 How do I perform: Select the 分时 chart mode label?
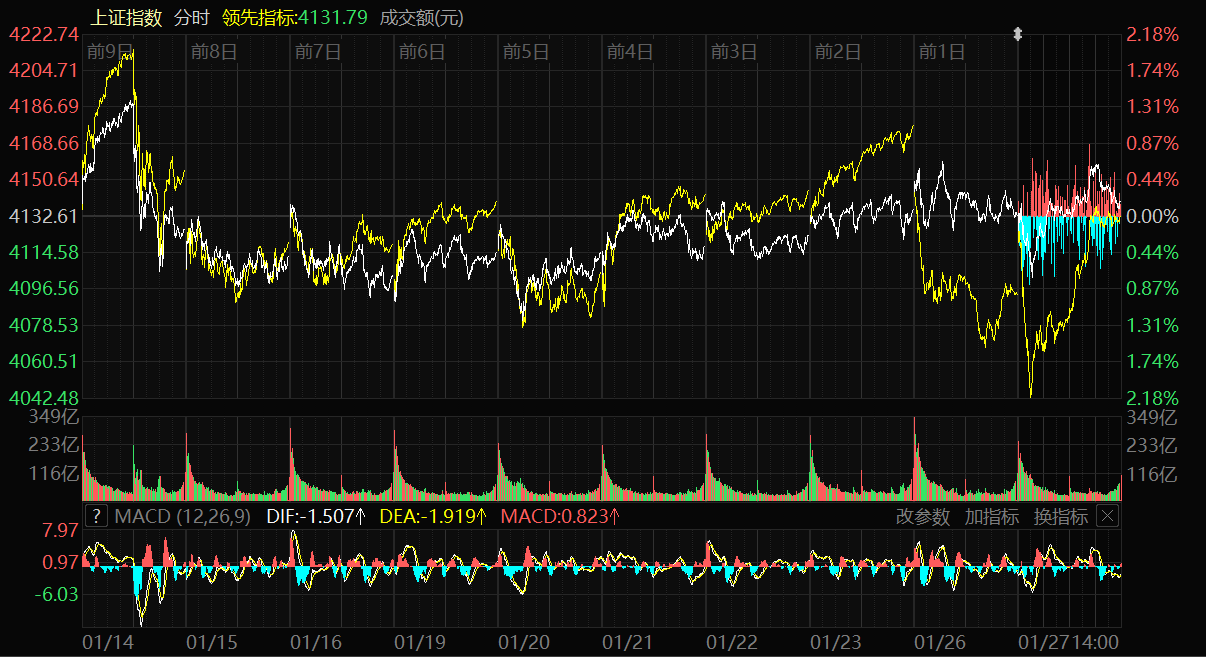pyautogui.click(x=192, y=17)
